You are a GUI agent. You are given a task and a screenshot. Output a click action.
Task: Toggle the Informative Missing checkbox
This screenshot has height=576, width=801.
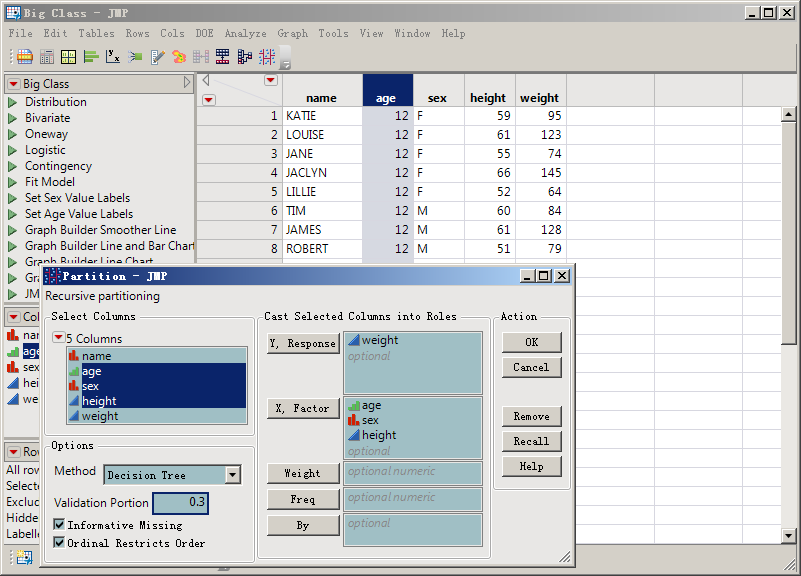coord(59,525)
